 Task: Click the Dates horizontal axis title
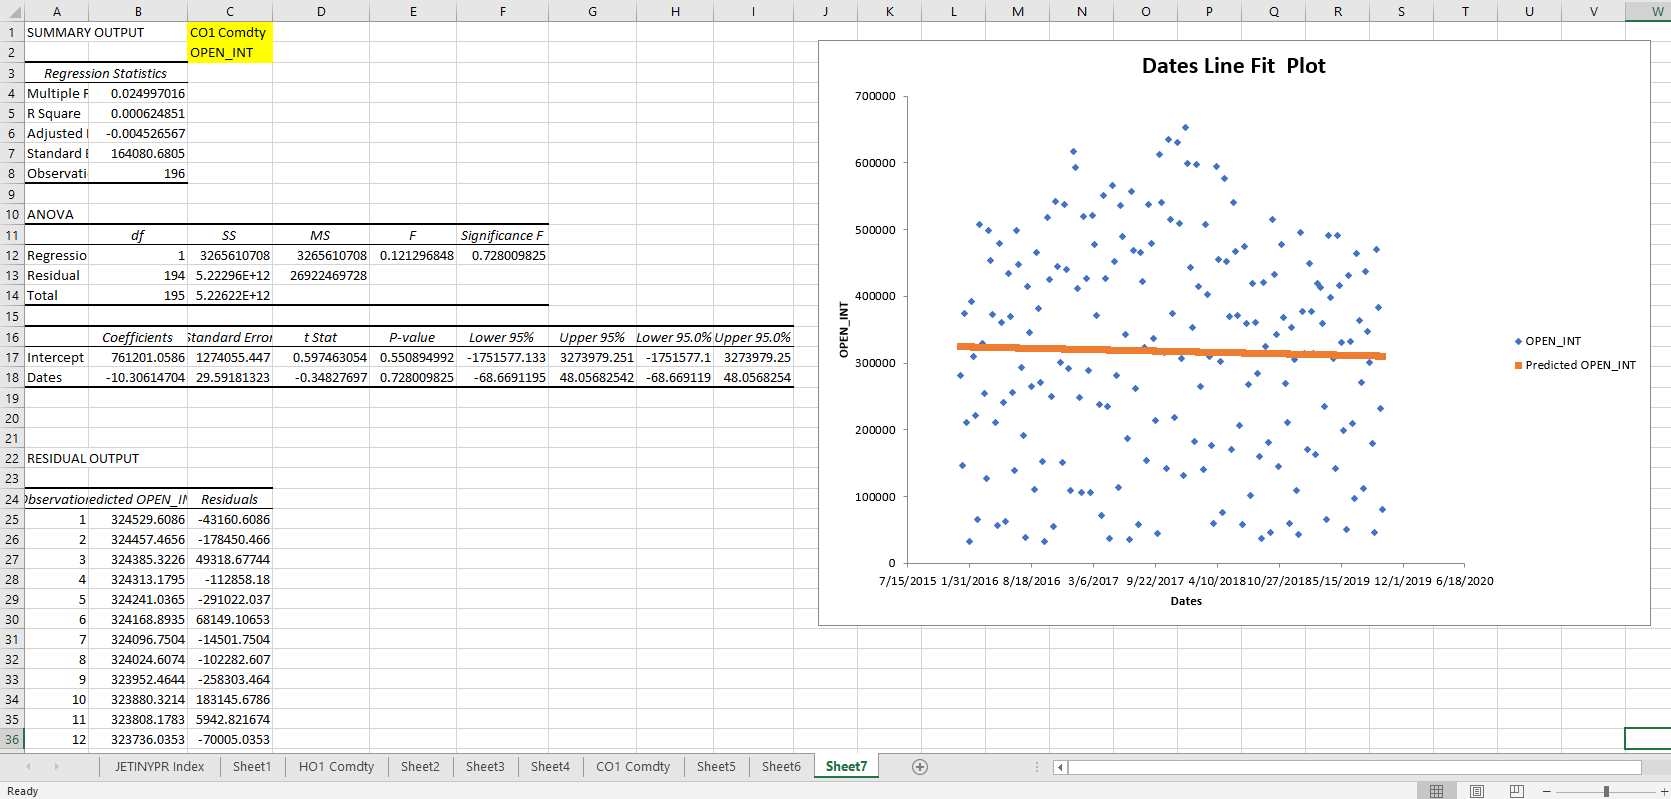pyautogui.click(x=1186, y=601)
